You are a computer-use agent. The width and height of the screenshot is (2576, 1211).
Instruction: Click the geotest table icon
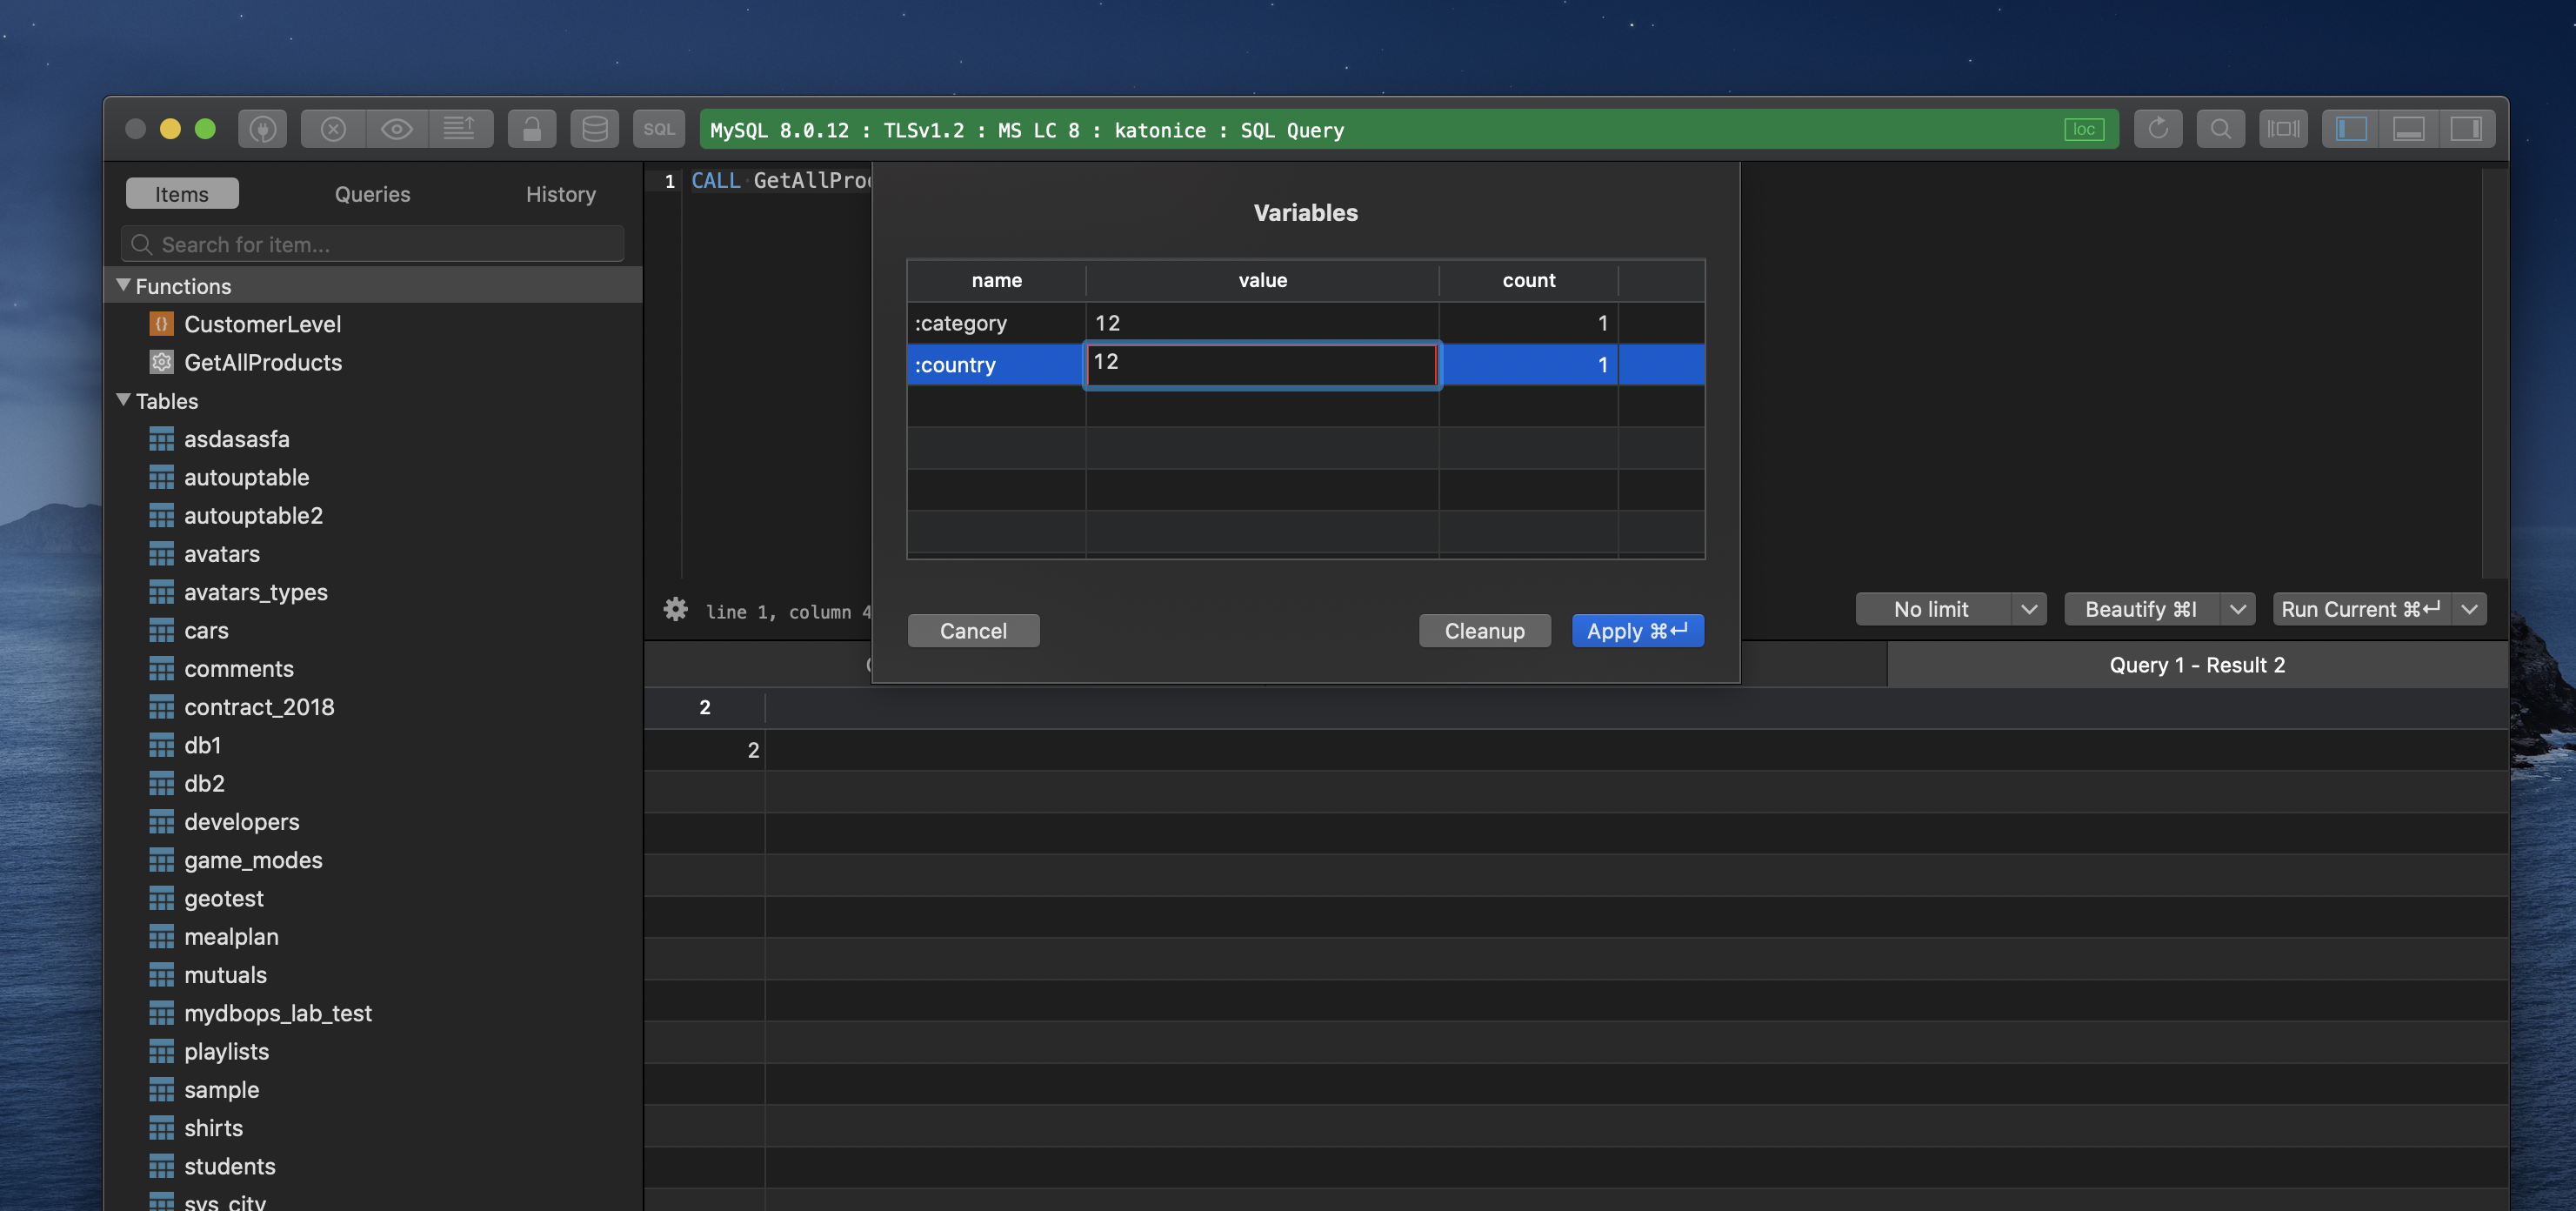point(161,899)
